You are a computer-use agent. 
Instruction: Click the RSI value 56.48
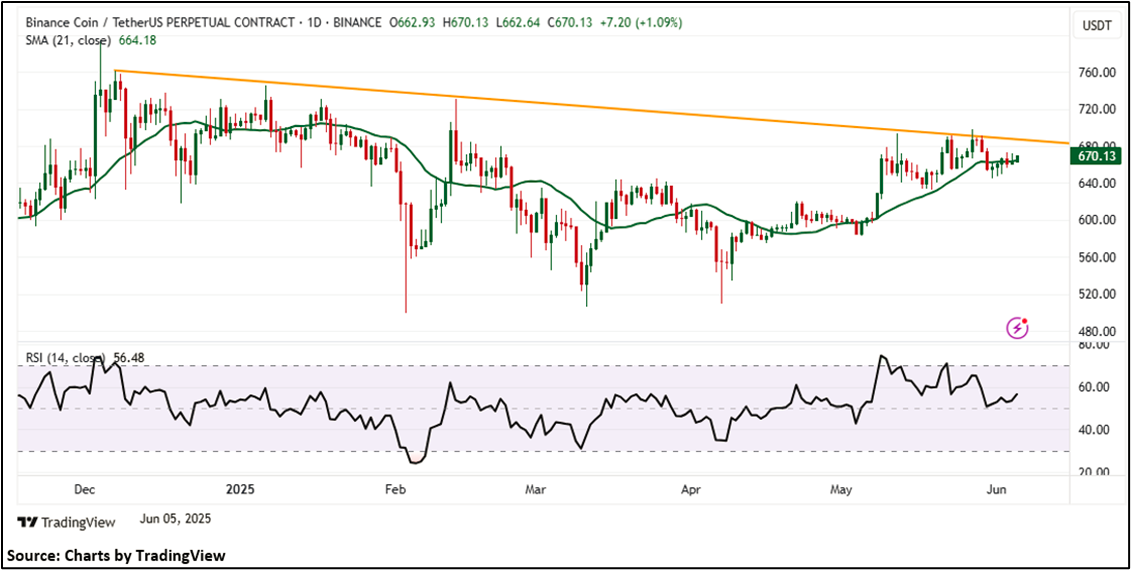coord(128,358)
